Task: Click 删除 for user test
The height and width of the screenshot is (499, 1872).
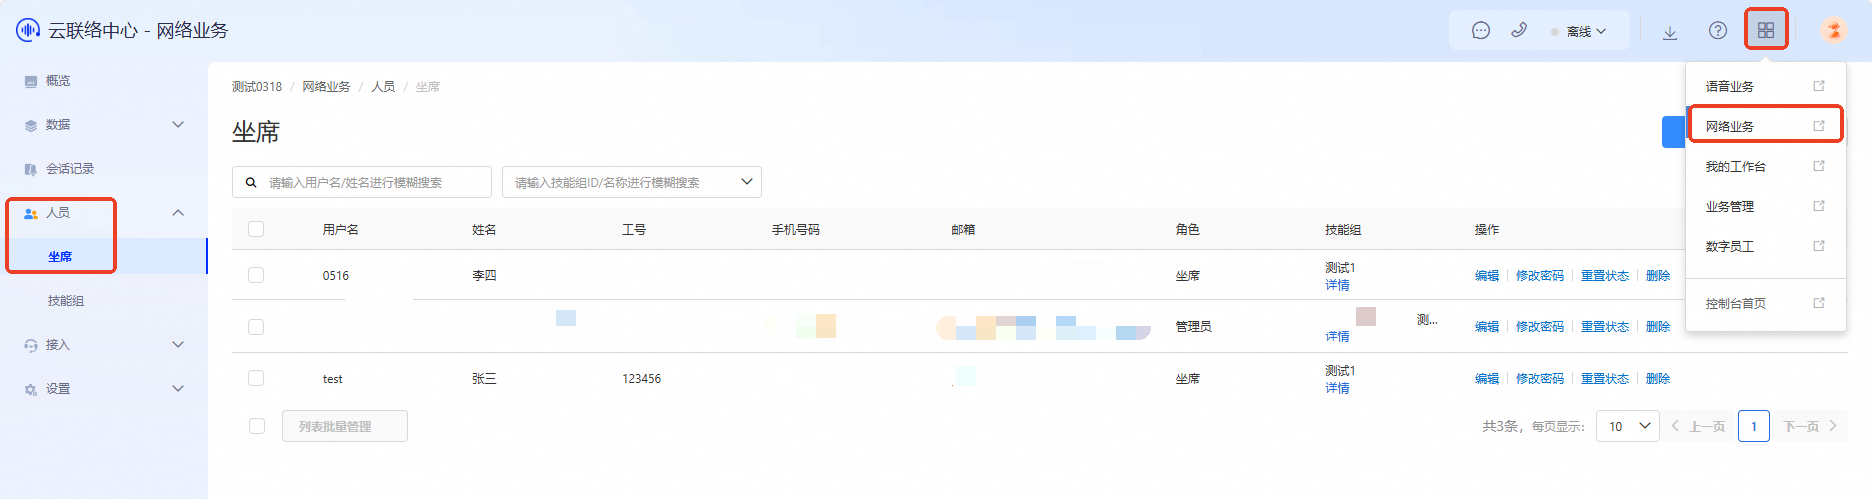Action: tap(1658, 379)
